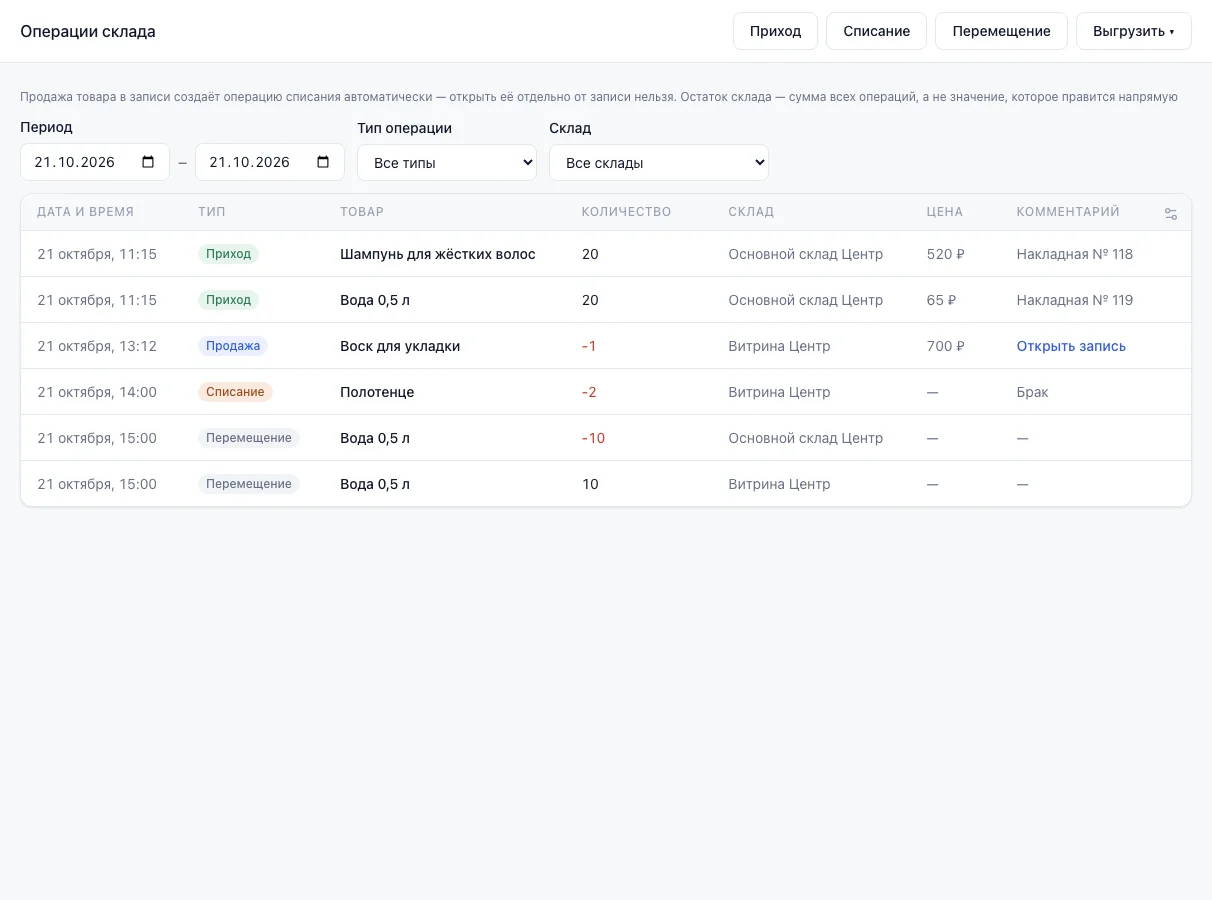1212x900 pixels.
Task: Click the Дата и время column header
Action: (85, 212)
